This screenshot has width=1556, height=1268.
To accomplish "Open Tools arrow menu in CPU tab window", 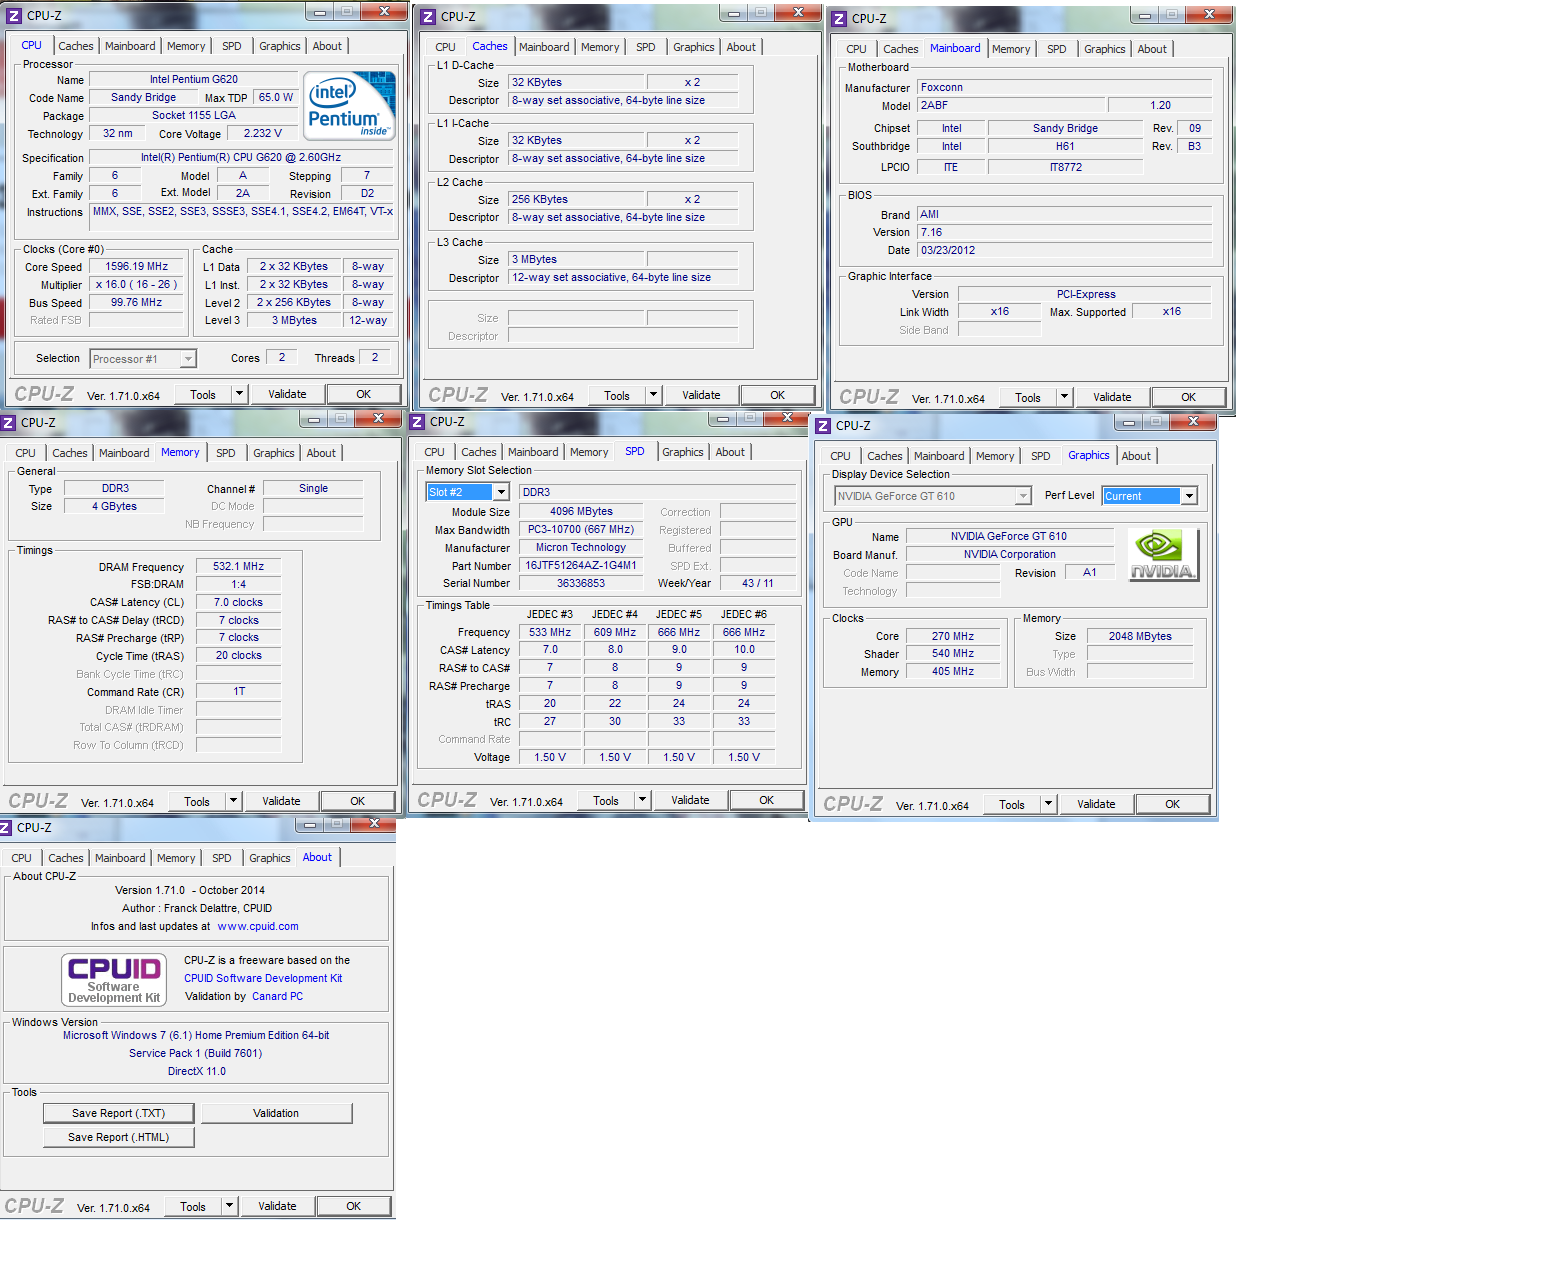I will point(239,394).
